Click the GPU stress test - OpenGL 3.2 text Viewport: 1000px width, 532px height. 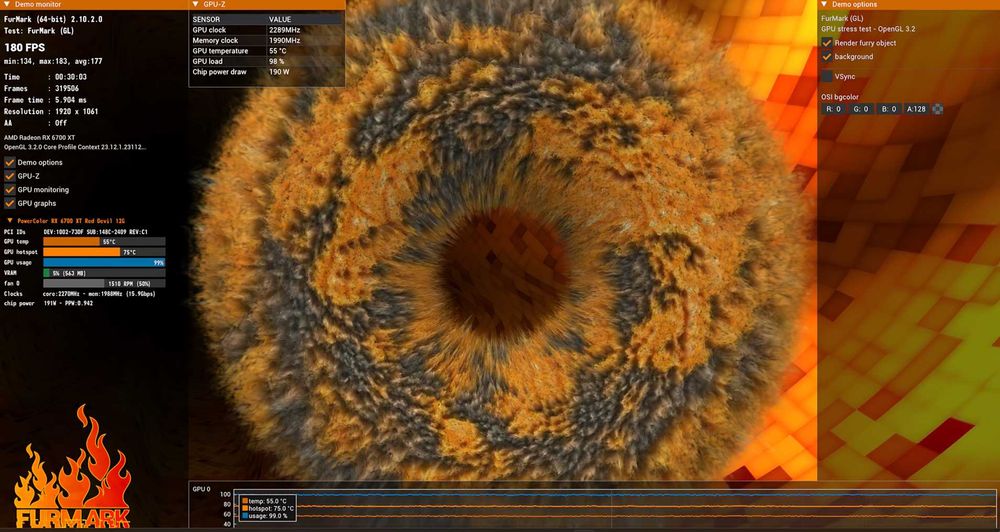pyautogui.click(x=869, y=29)
